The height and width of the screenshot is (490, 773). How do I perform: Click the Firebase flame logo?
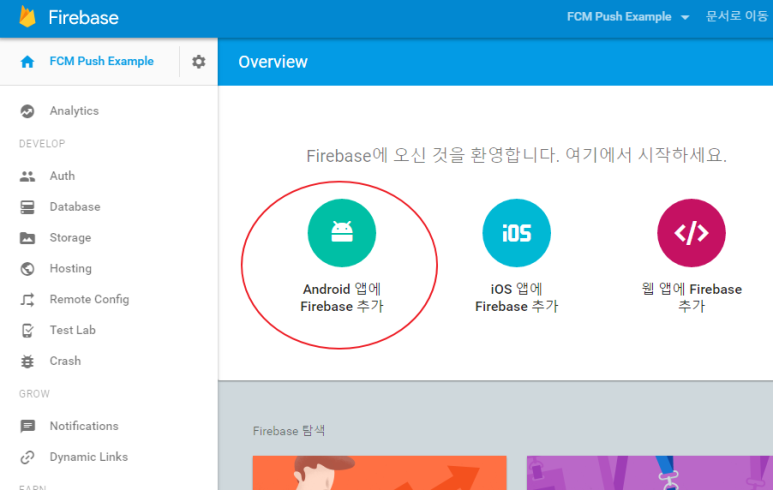28,16
